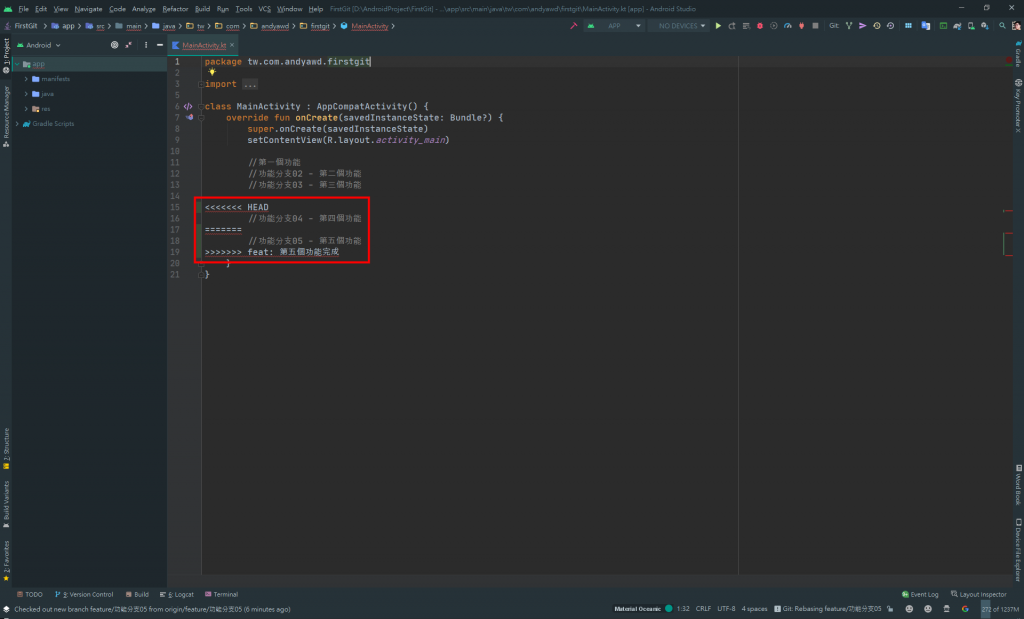This screenshot has height=619, width=1024.
Task: Click the blue grid toolbar icon
Action: (908, 26)
